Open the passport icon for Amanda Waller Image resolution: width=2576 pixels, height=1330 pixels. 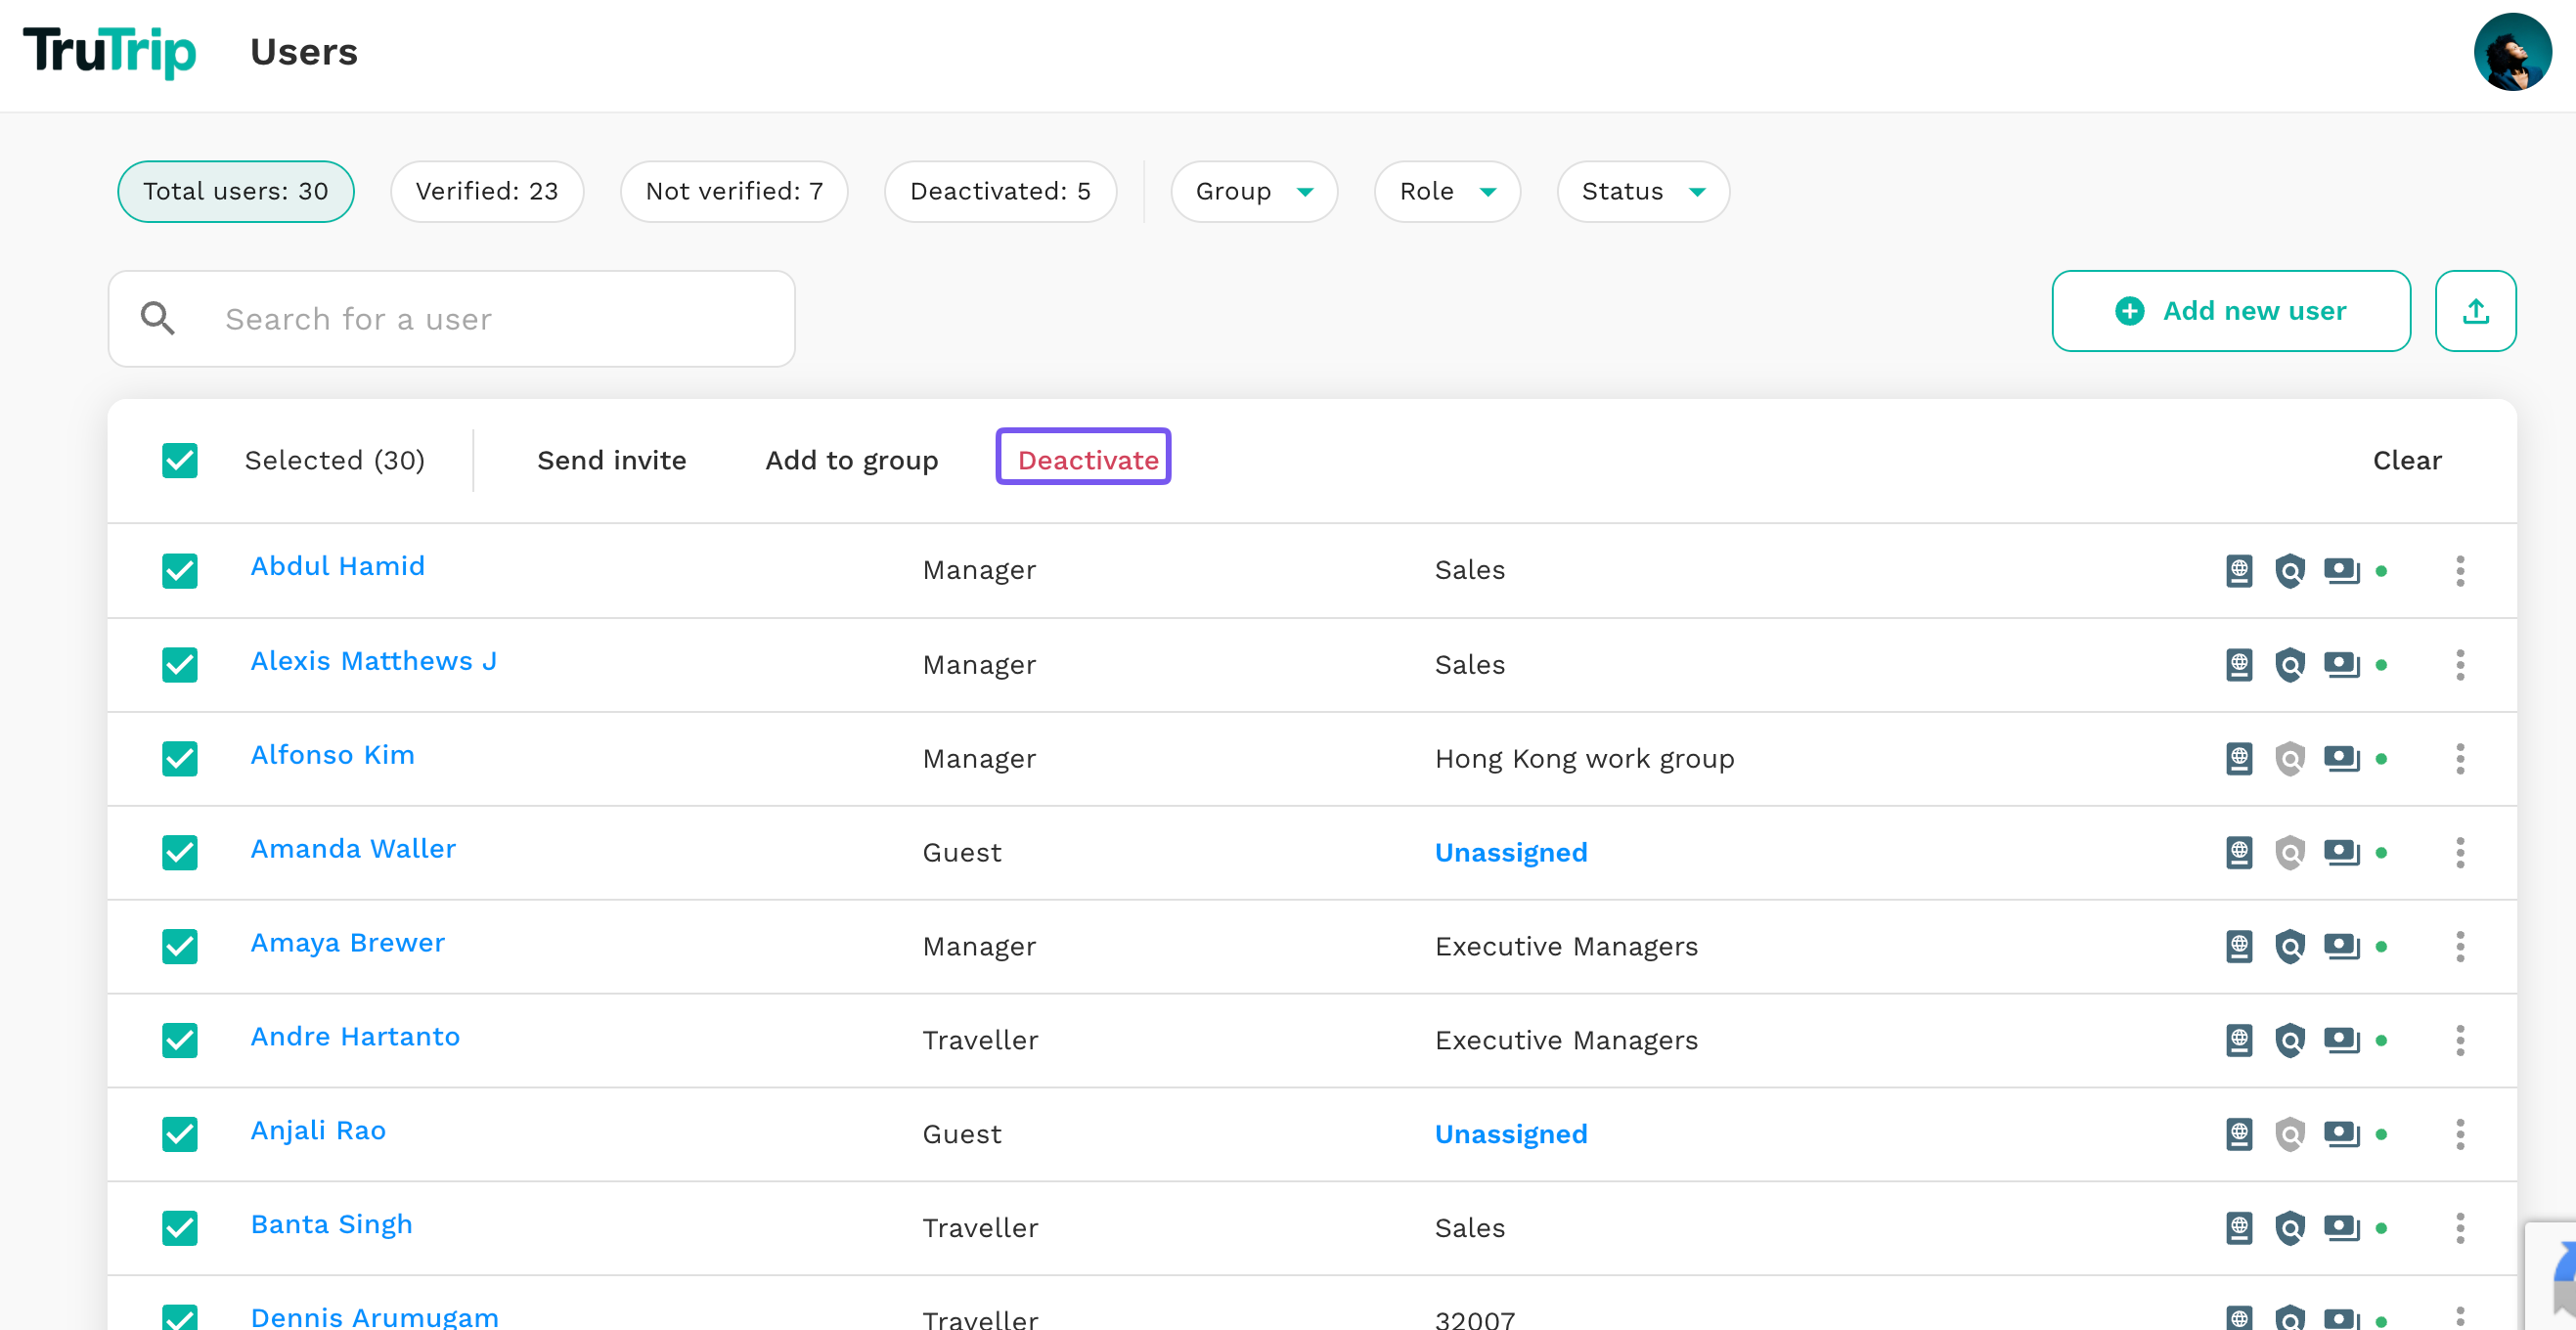[2239, 853]
